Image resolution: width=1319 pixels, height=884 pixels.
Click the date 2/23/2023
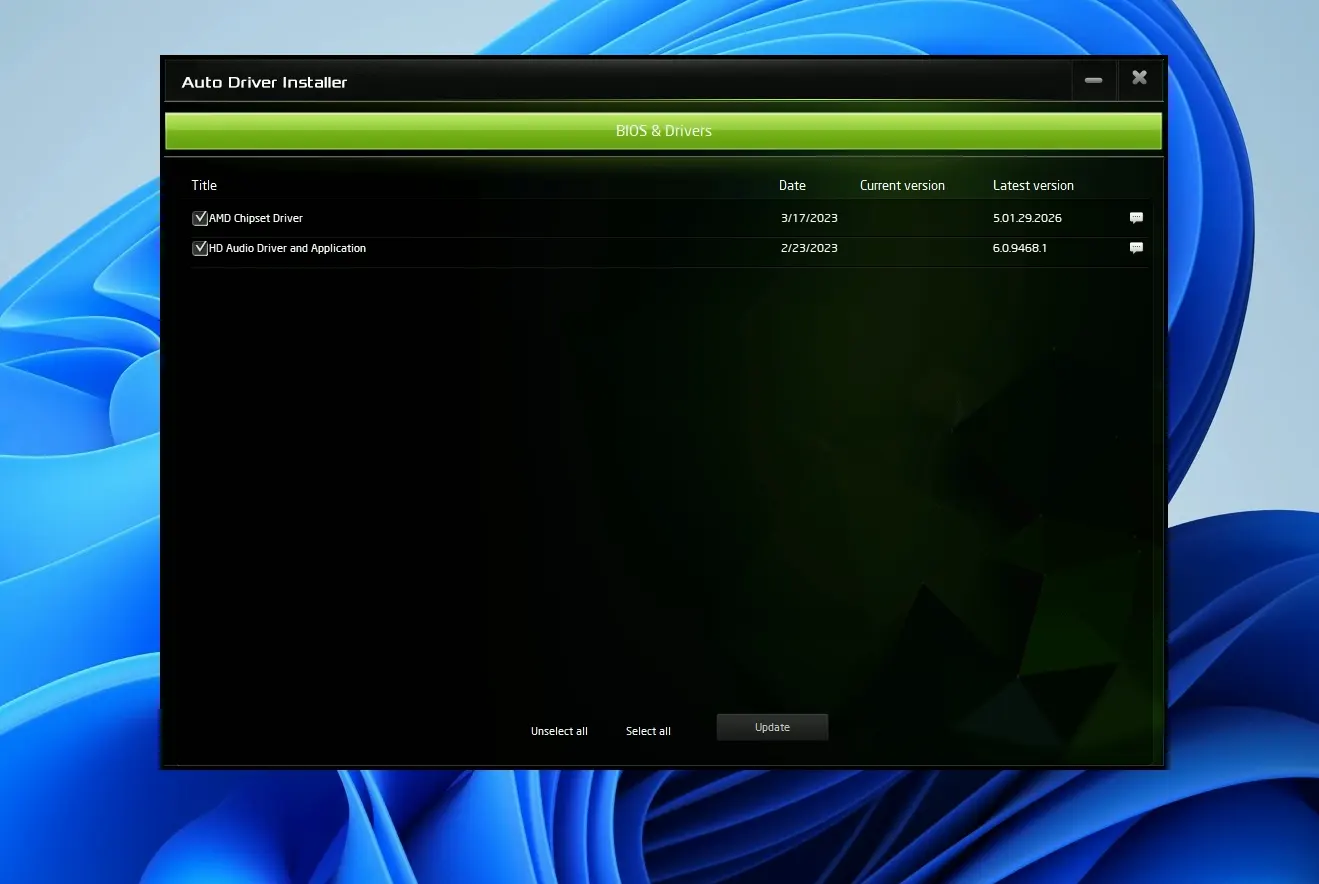click(x=809, y=248)
